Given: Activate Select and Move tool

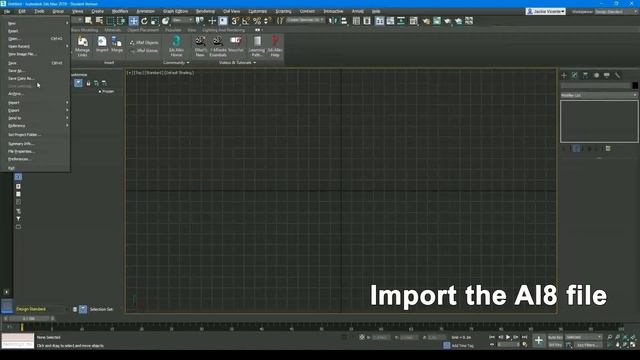Looking at the screenshot, I should click(x=133, y=20).
